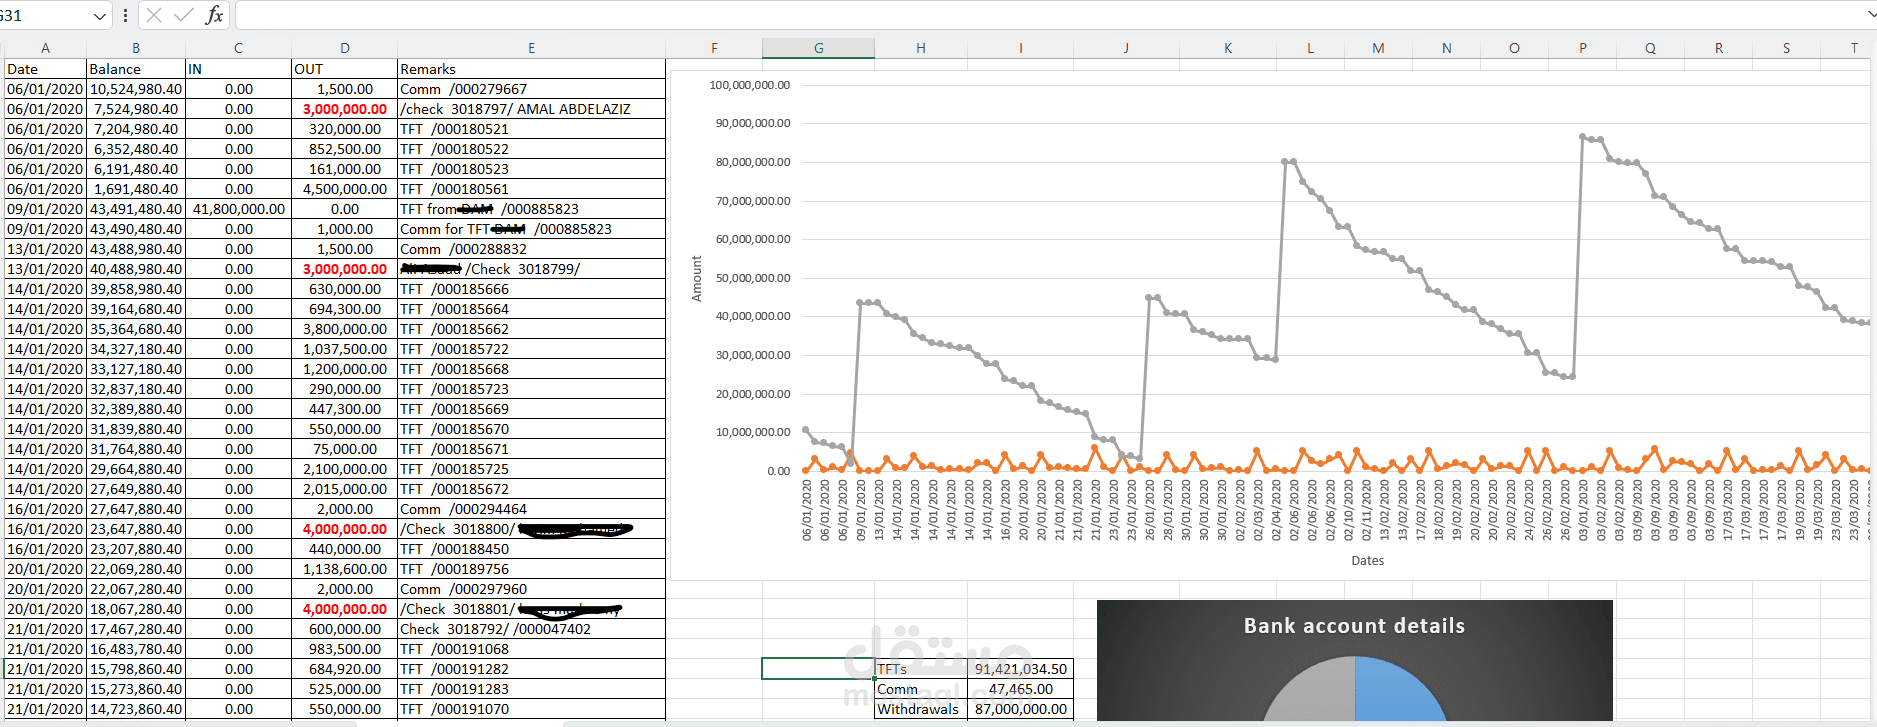Select red 3,000,000.00 in AMAL ABDELAZIZ row
1877x727 pixels.
[x=344, y=109]
